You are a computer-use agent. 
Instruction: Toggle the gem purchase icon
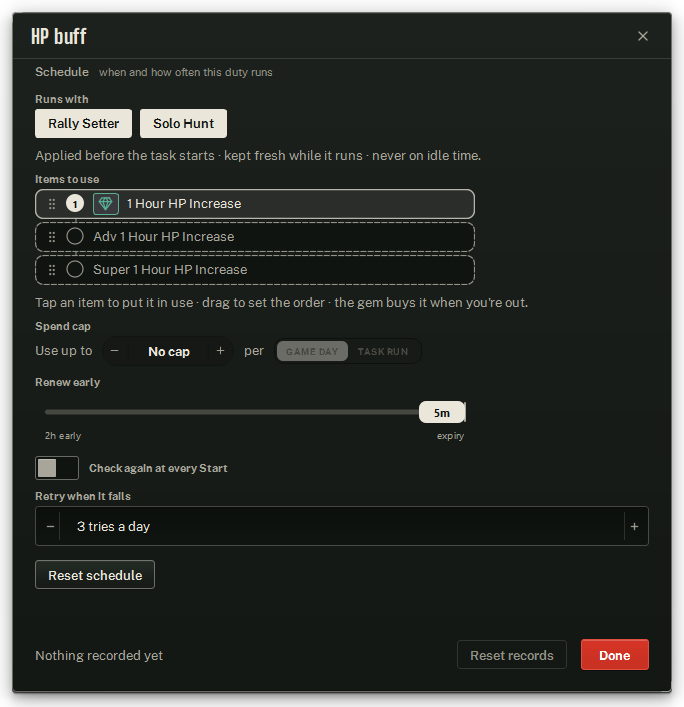point(106,204)
